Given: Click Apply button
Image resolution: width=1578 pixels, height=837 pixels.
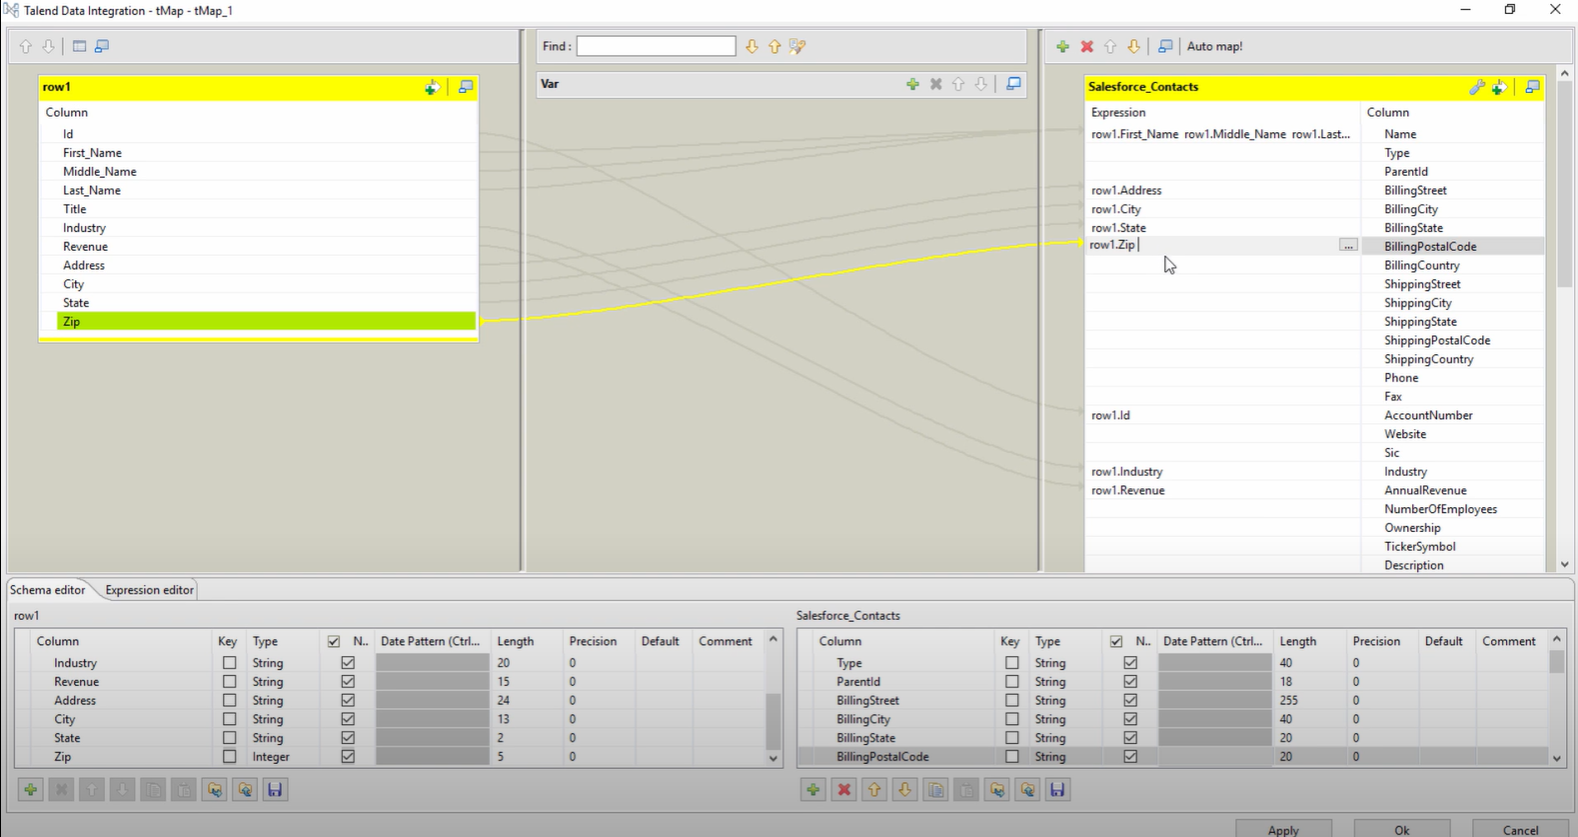Looking at the screenshot, I should tap(1283, 829).
